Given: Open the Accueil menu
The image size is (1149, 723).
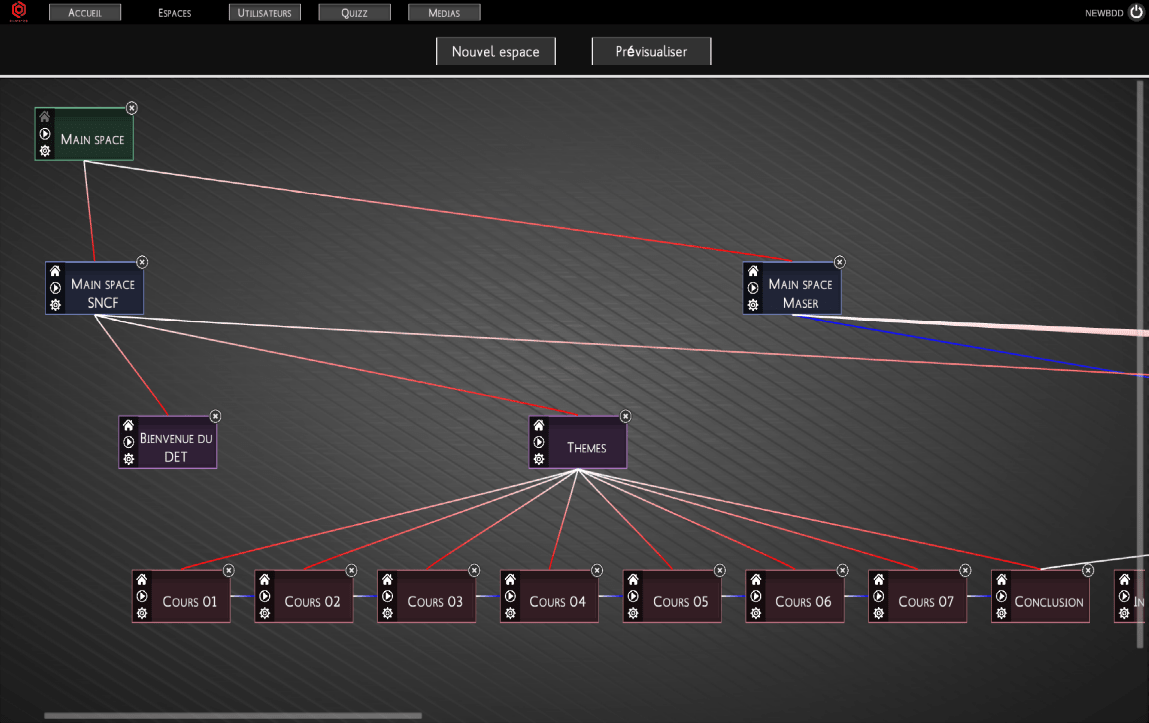Looking at the screenshot, I should tap(85, 12).
